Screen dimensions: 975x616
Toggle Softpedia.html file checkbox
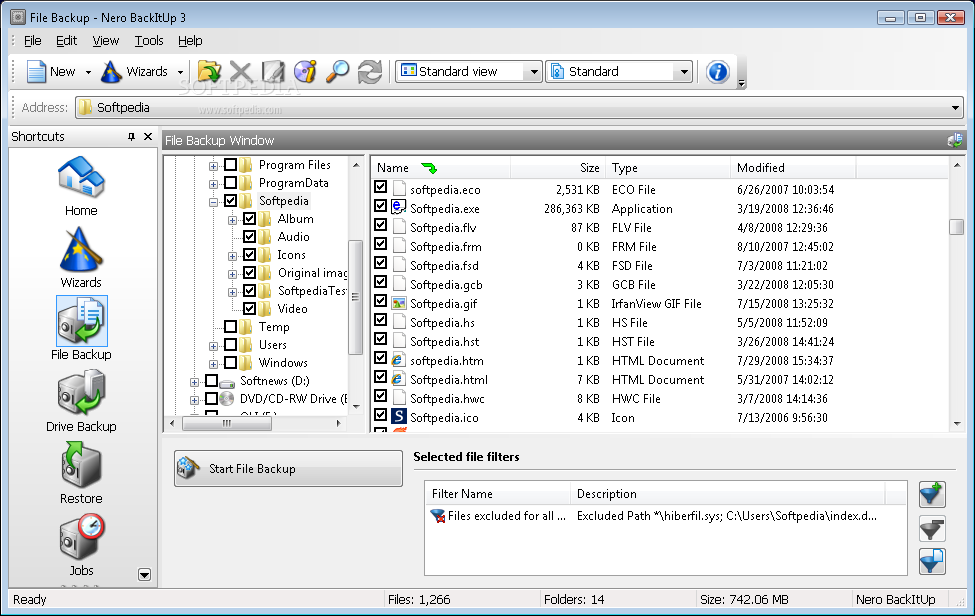coord(381,377)
